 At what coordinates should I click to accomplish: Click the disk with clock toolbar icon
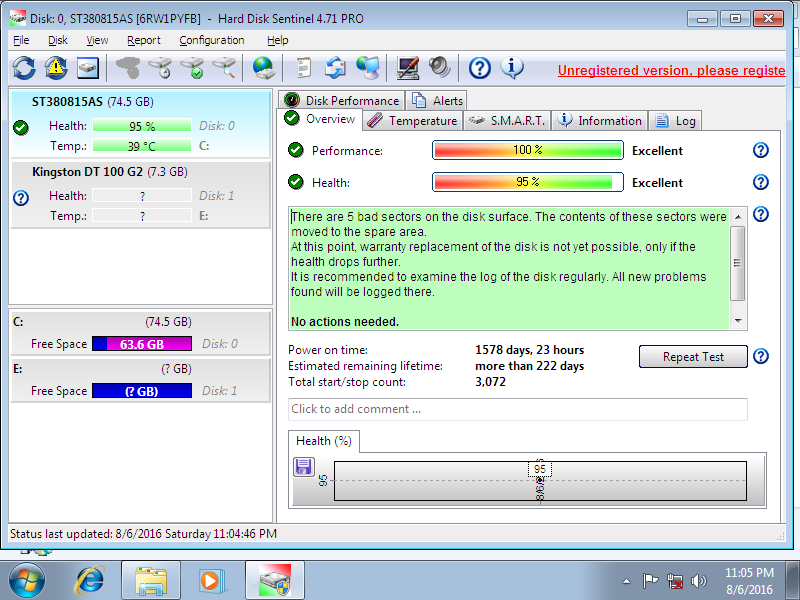point(160,68)
